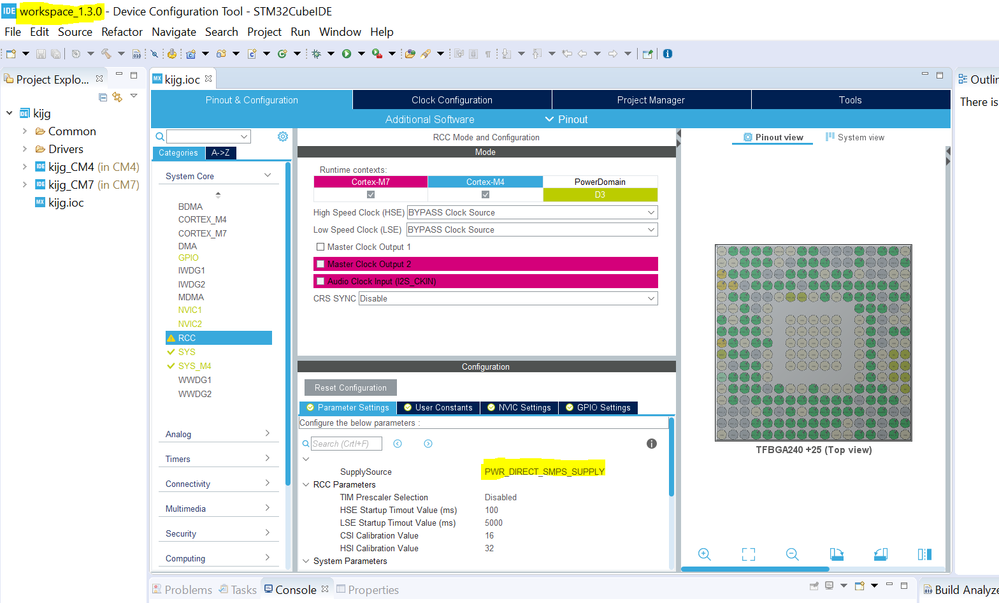Switch to the Tools tab
999x603 pixels.
click(850, 100)
